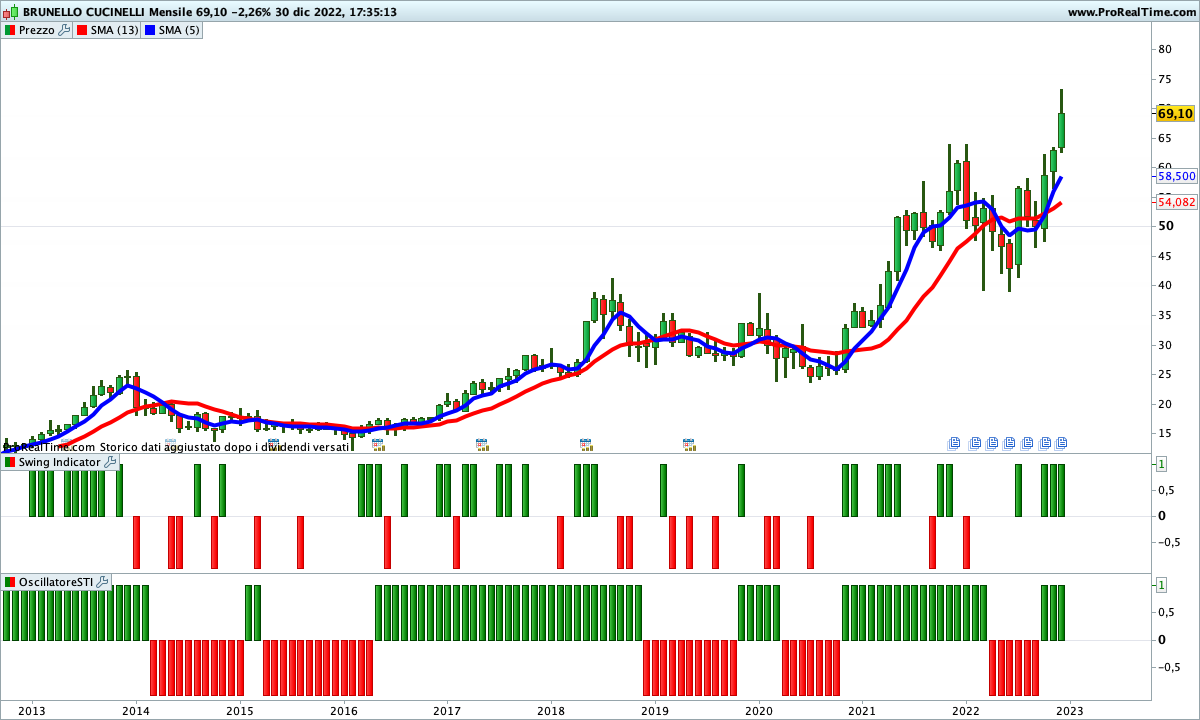The image size is (1200, 720).
Task: Select the Prezzo legend label
Action: [x=37, y=30]
